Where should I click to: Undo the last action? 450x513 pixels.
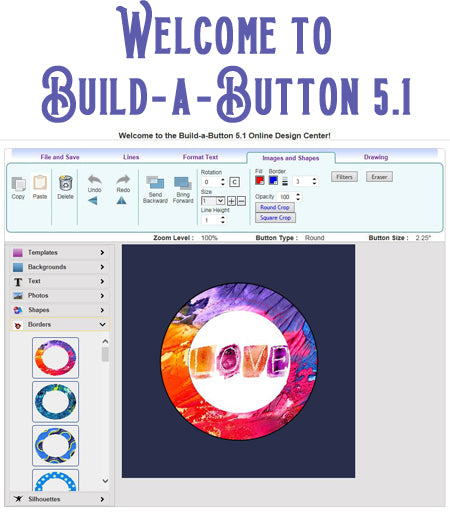(95, 180)
